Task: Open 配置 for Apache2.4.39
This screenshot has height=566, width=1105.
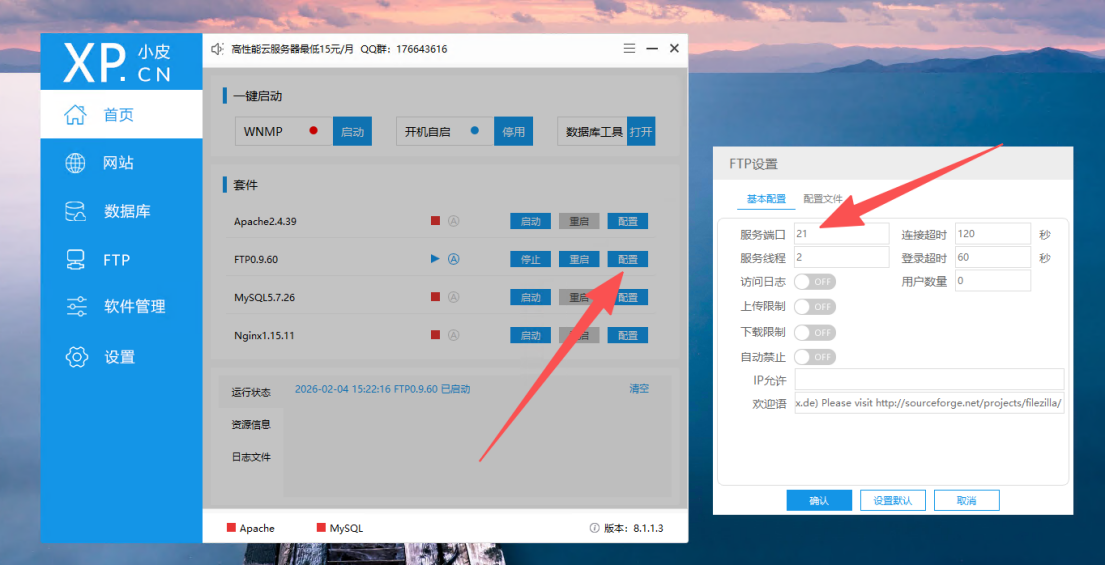Action: point(628,221)
